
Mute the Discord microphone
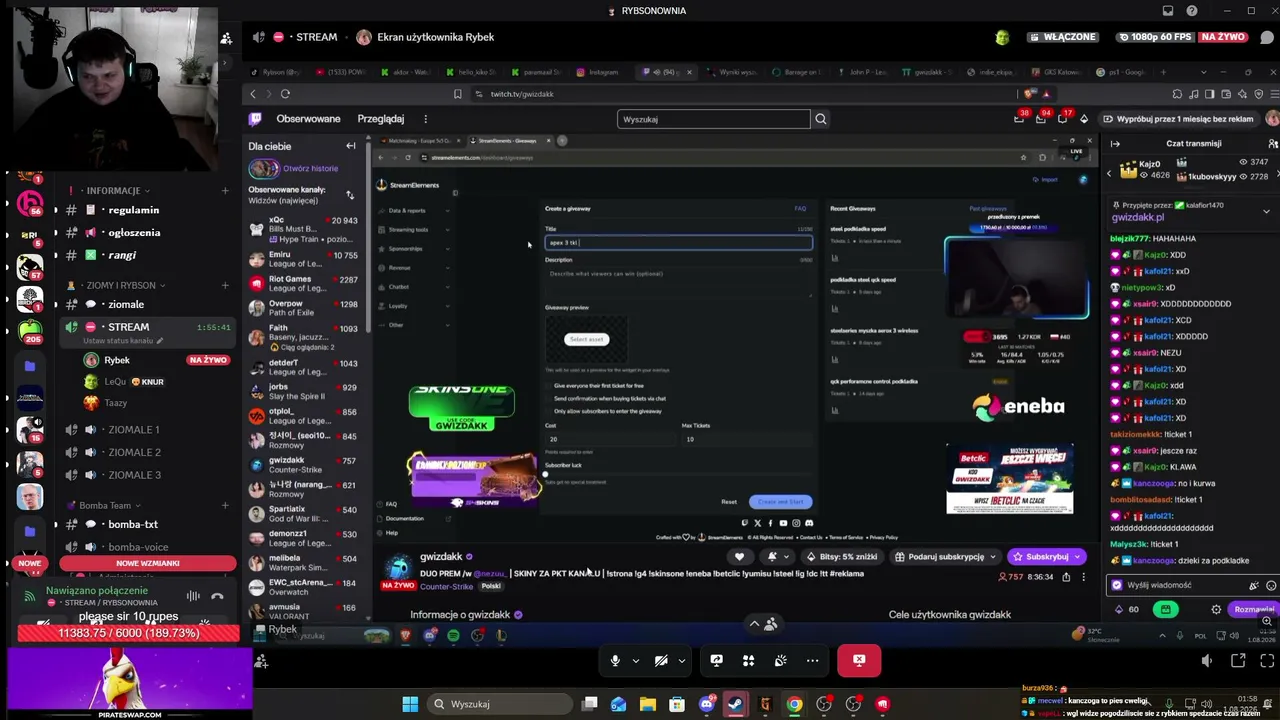[x=615, y=660]
